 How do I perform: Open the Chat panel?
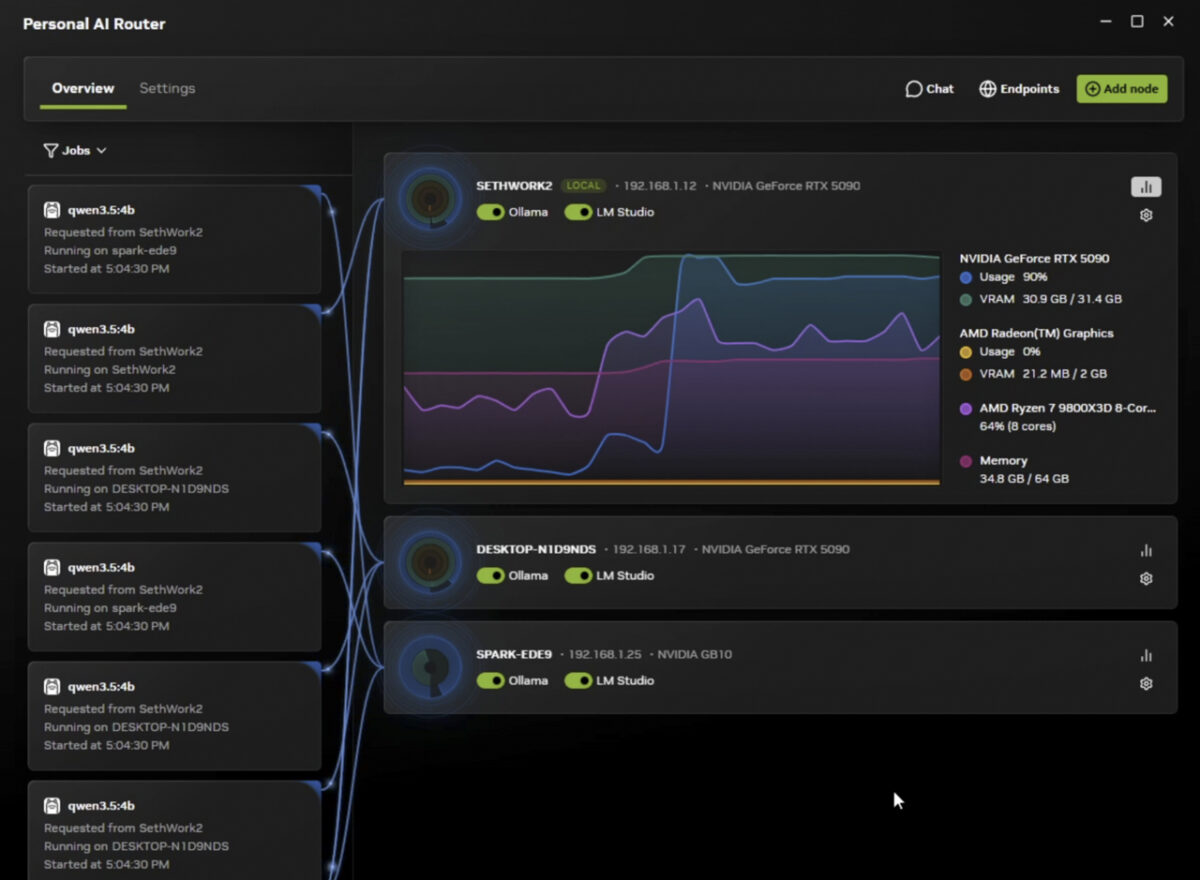pyautogui.click(x=929, y=89)
